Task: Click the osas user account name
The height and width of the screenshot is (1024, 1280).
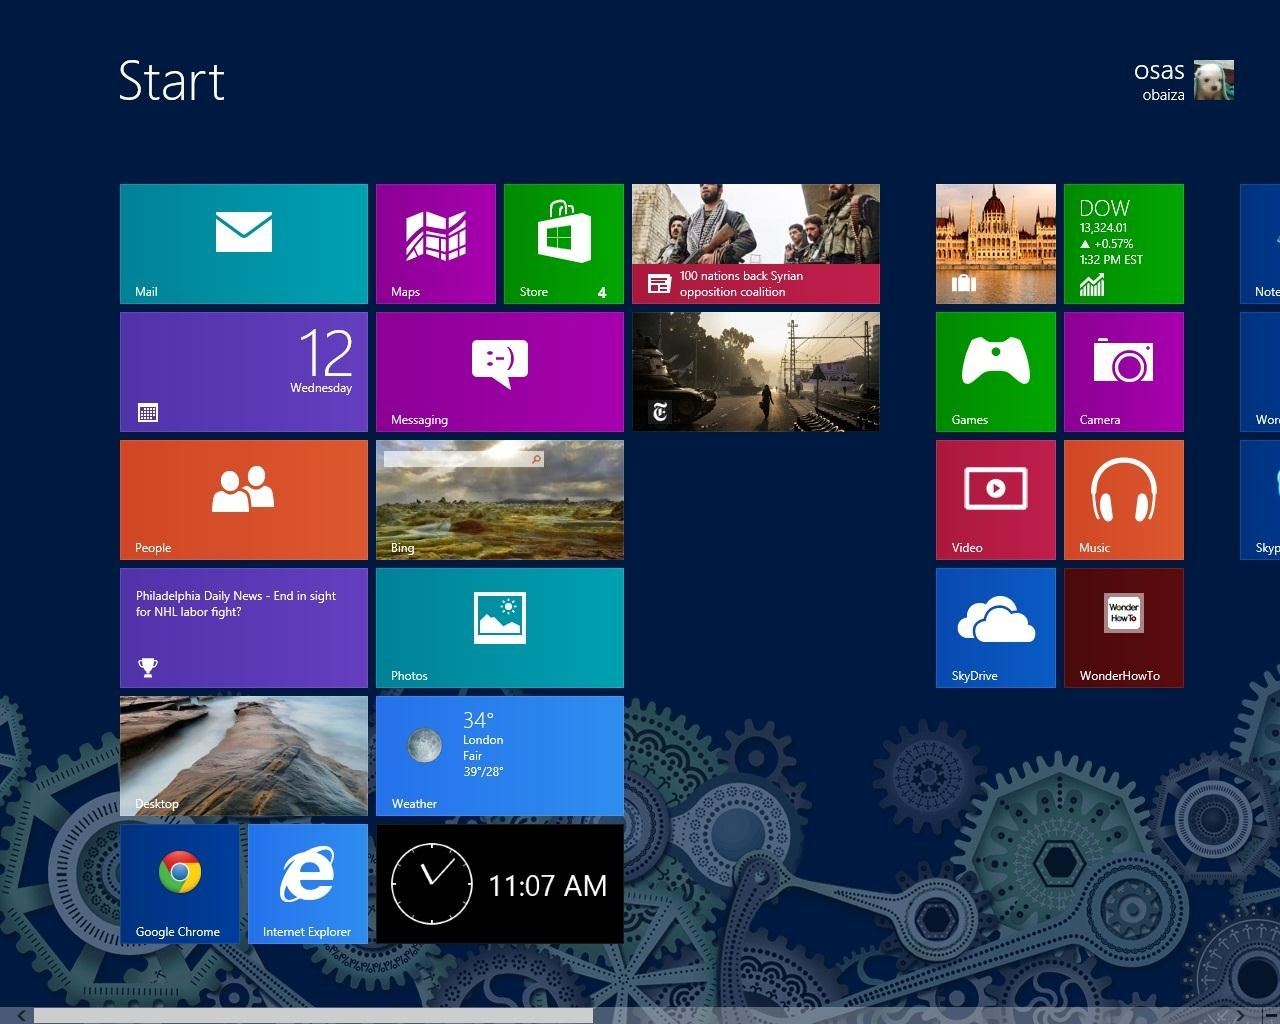Action: [1159, 71]
